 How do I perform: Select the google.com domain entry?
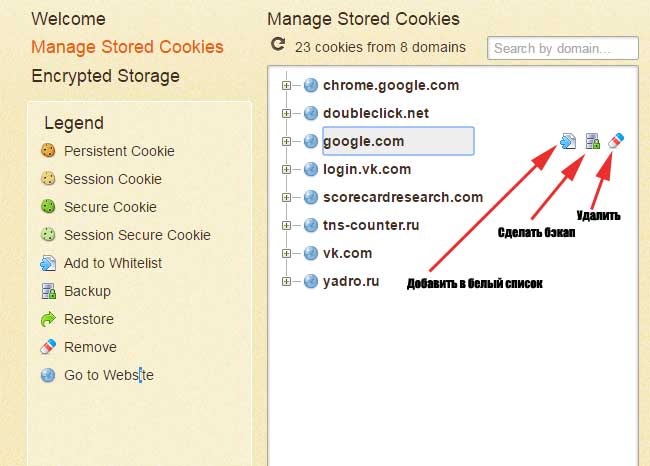[364, 141]
